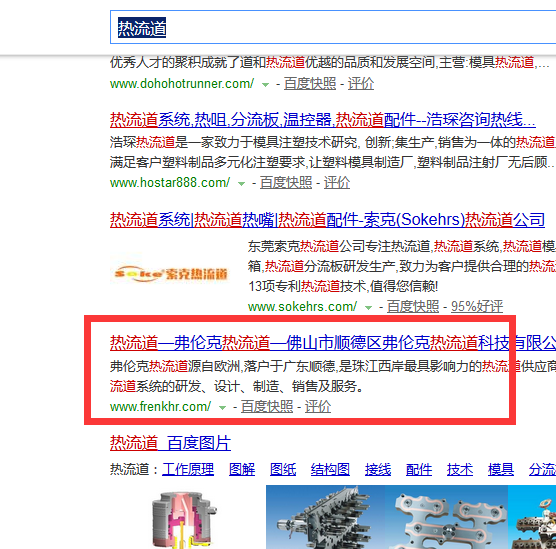This screenshot has width=556, height=549.
Task: Expand the frenkhr.com URL dropdown arrow
Action: point(222,408)
